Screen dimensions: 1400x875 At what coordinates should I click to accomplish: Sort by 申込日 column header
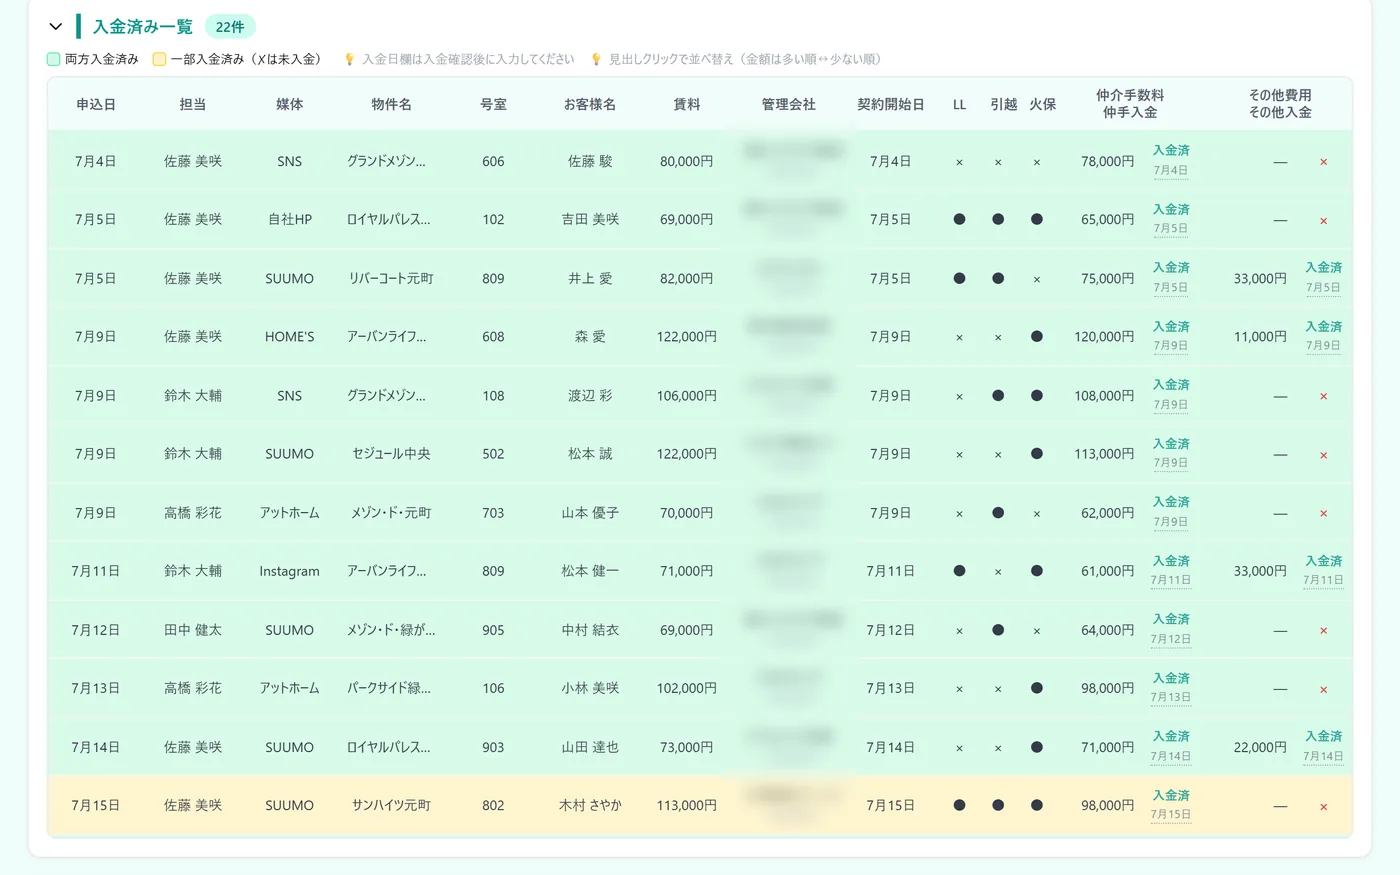tap(96, 104)
